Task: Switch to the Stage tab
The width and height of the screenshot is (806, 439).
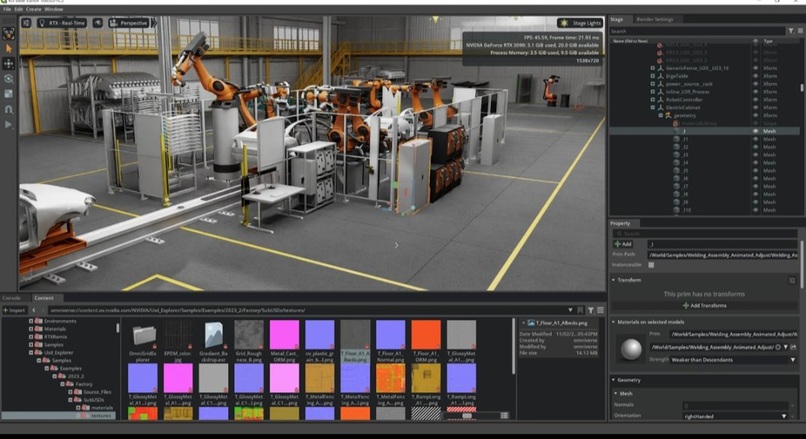Action: pos(617,20)
